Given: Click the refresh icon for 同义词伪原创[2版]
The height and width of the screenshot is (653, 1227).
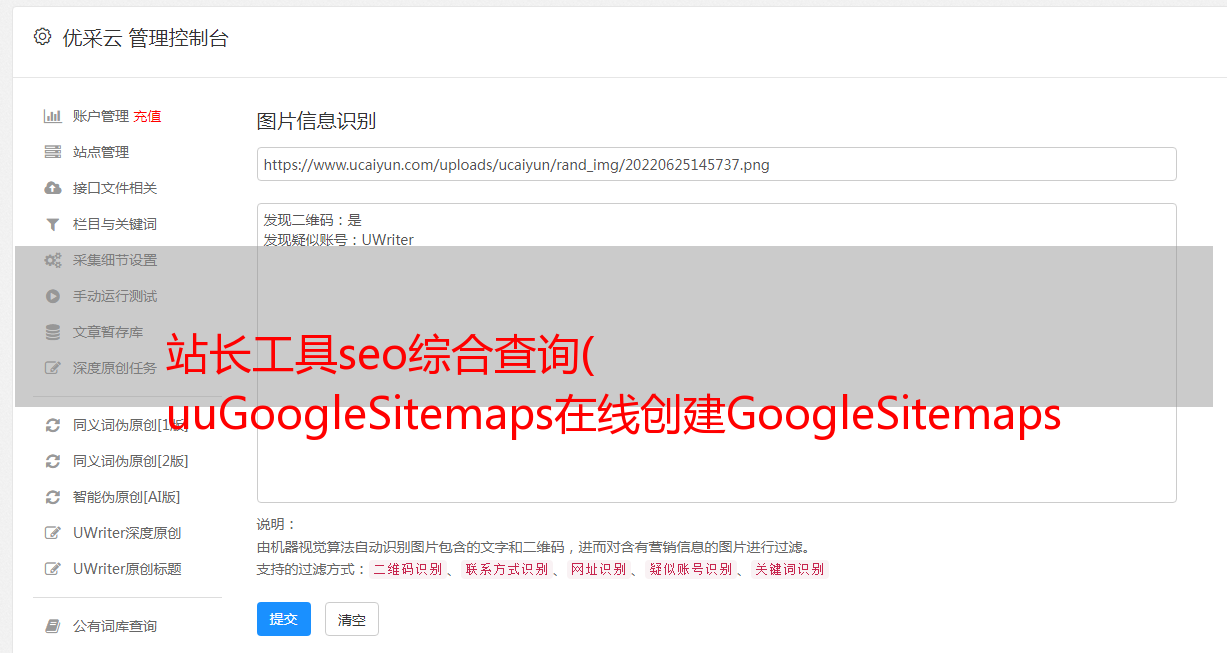Looking at the screenshot, I should [x=53, y=461].
